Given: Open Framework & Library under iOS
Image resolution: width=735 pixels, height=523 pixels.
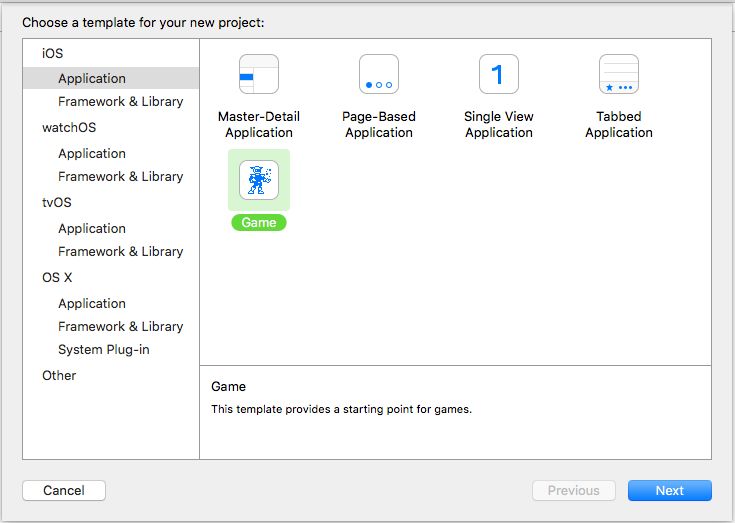Looking at the screenshot, I should [120, 102].
